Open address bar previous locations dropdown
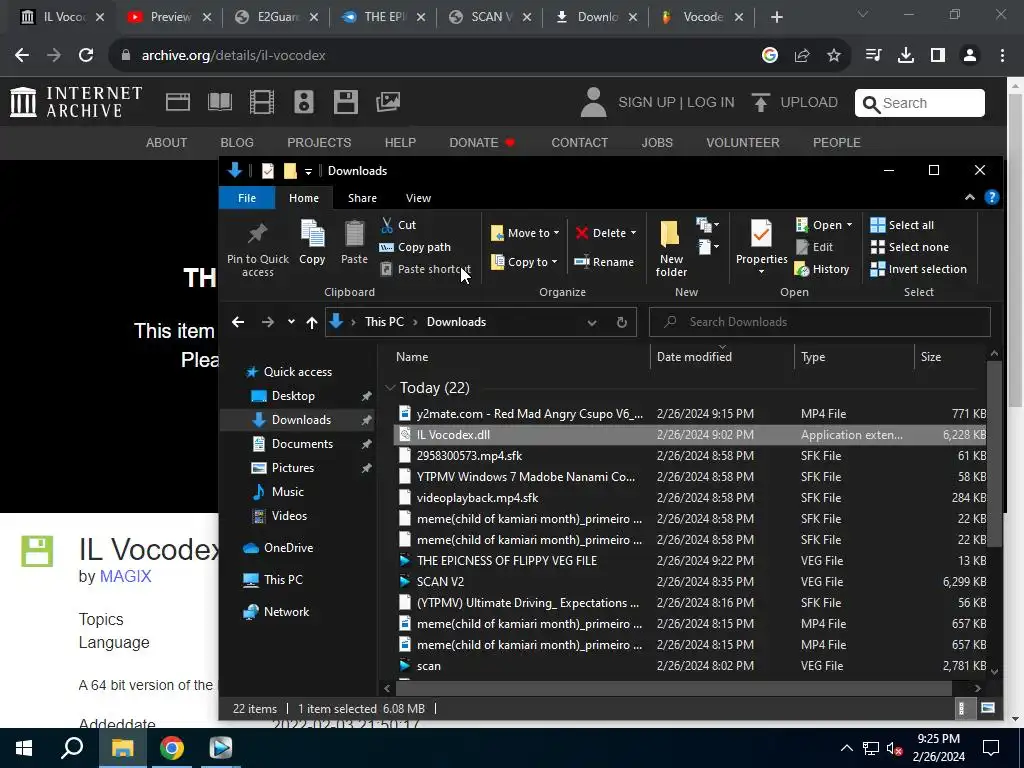The image size is (1024, 768). click(x=592, y=322)
